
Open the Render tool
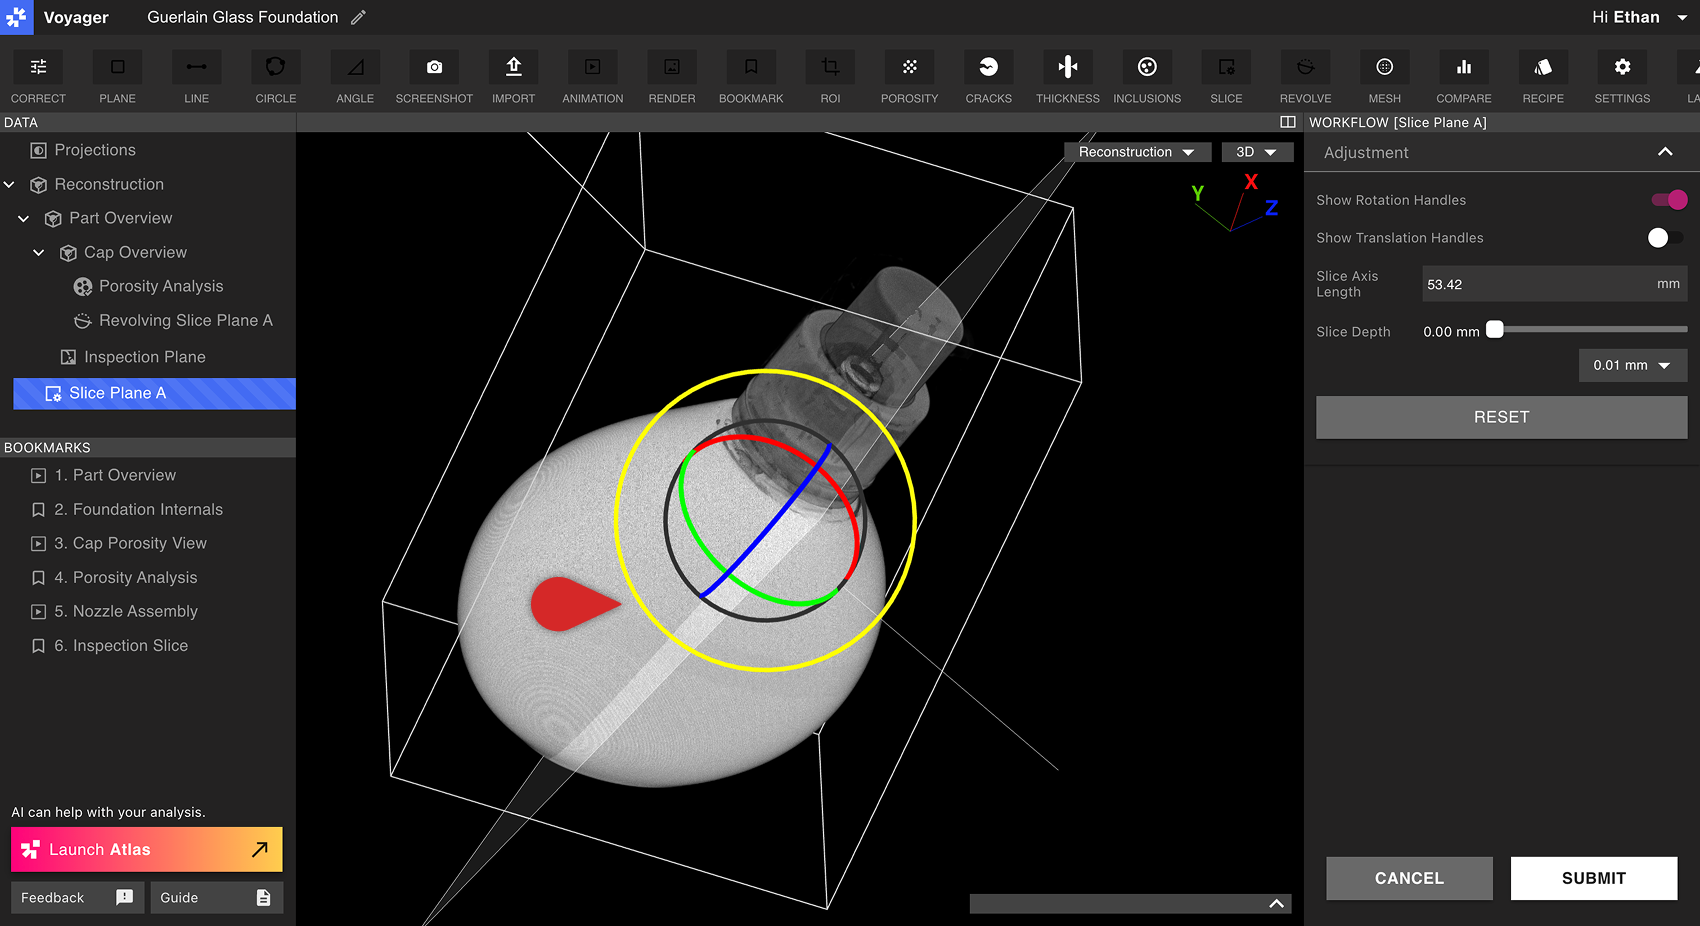[672, 78]
